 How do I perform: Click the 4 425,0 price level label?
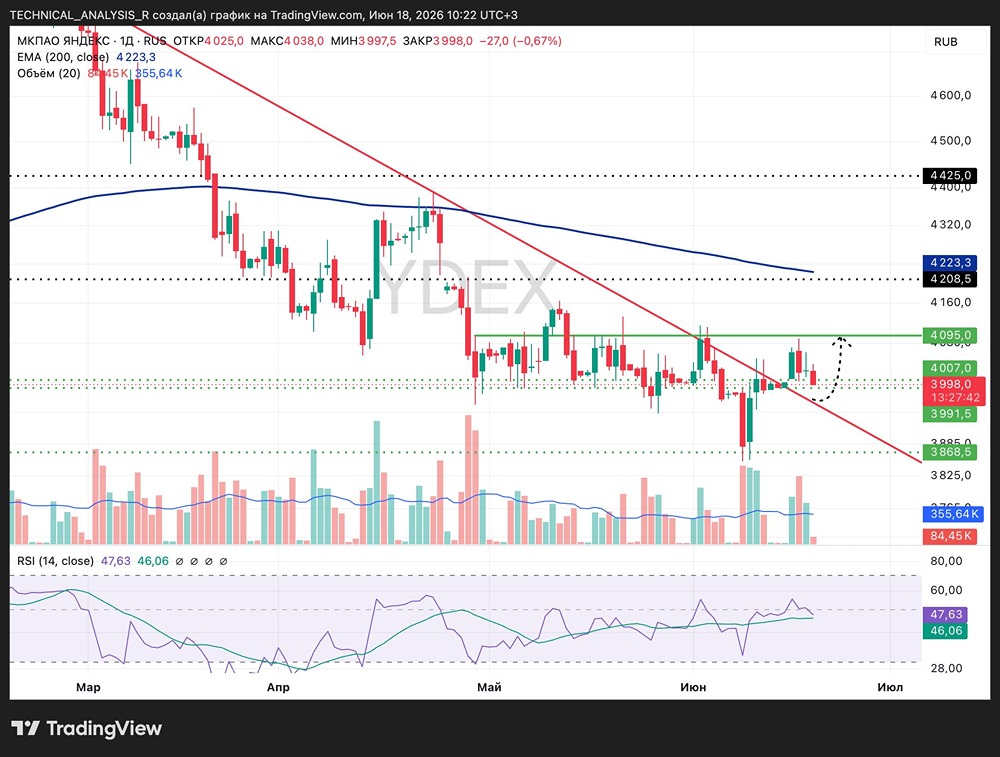(x=950, y=175)
